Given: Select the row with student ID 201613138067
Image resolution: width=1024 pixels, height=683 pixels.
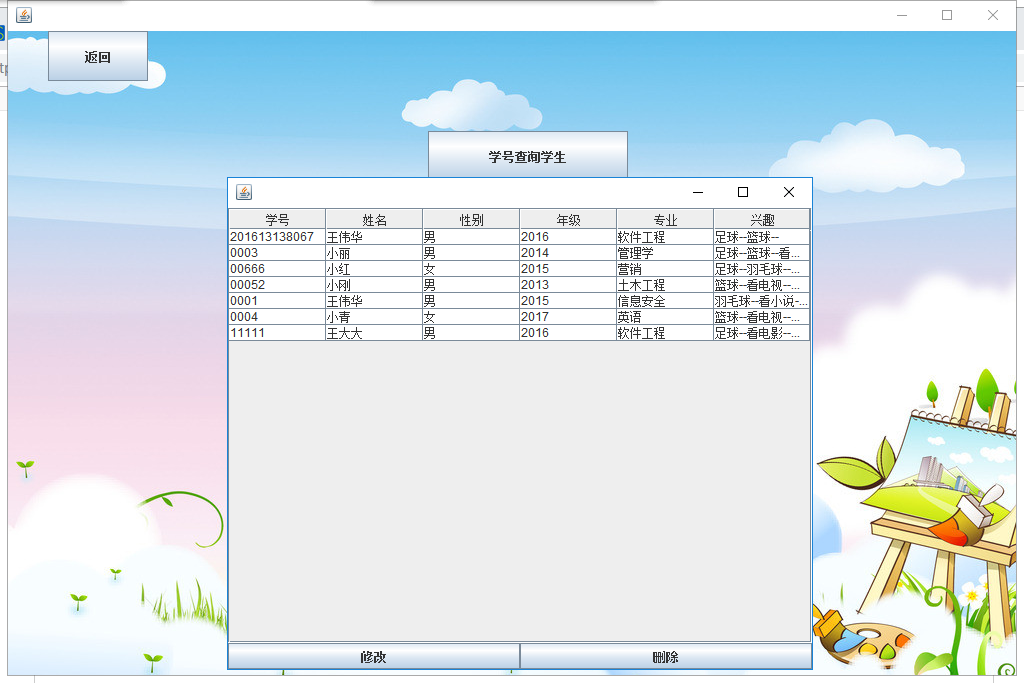Looking at the screenshot, I should (272, 237).
